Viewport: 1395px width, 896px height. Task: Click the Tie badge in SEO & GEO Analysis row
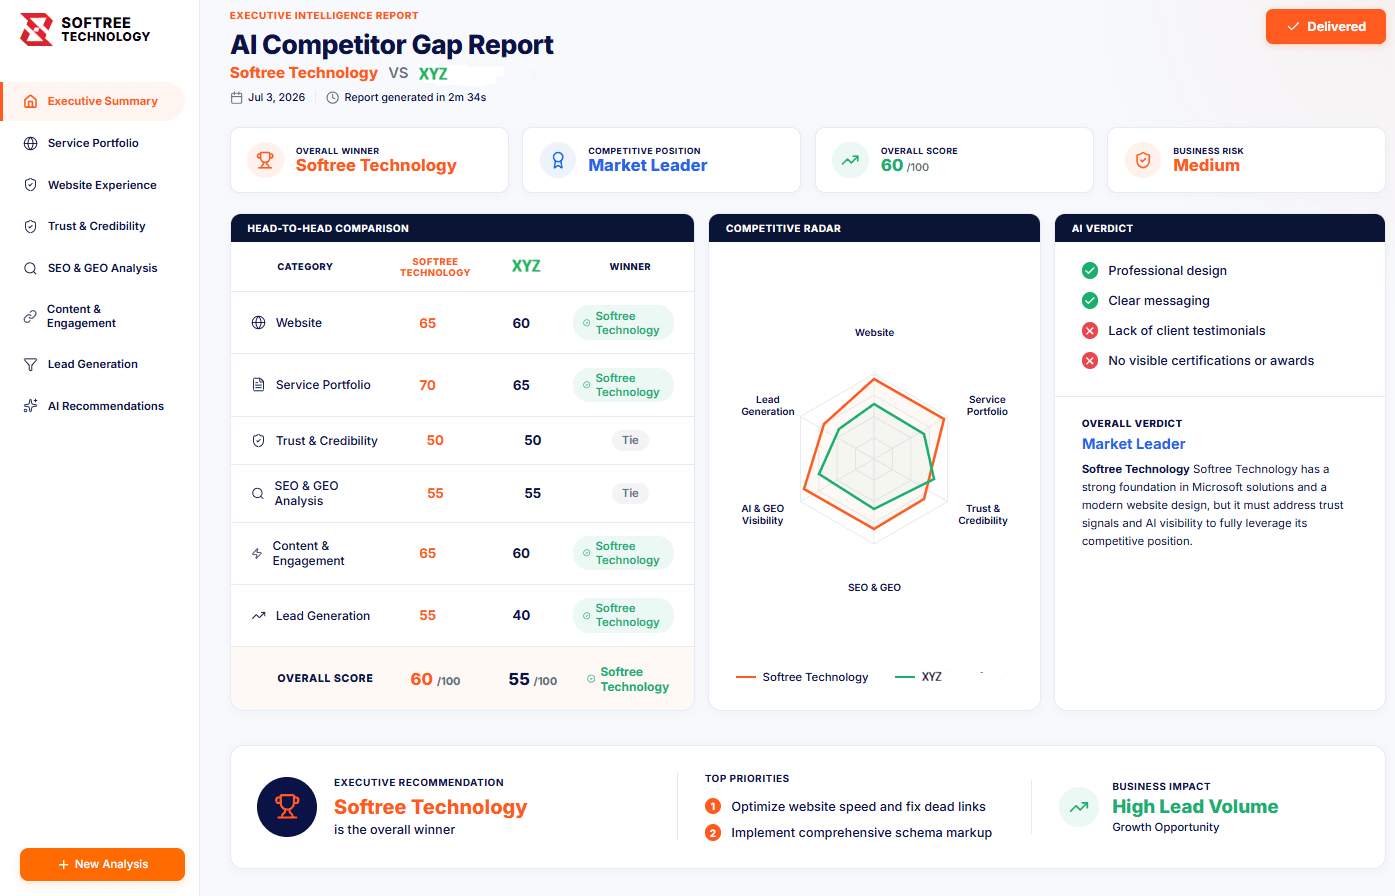630,493
